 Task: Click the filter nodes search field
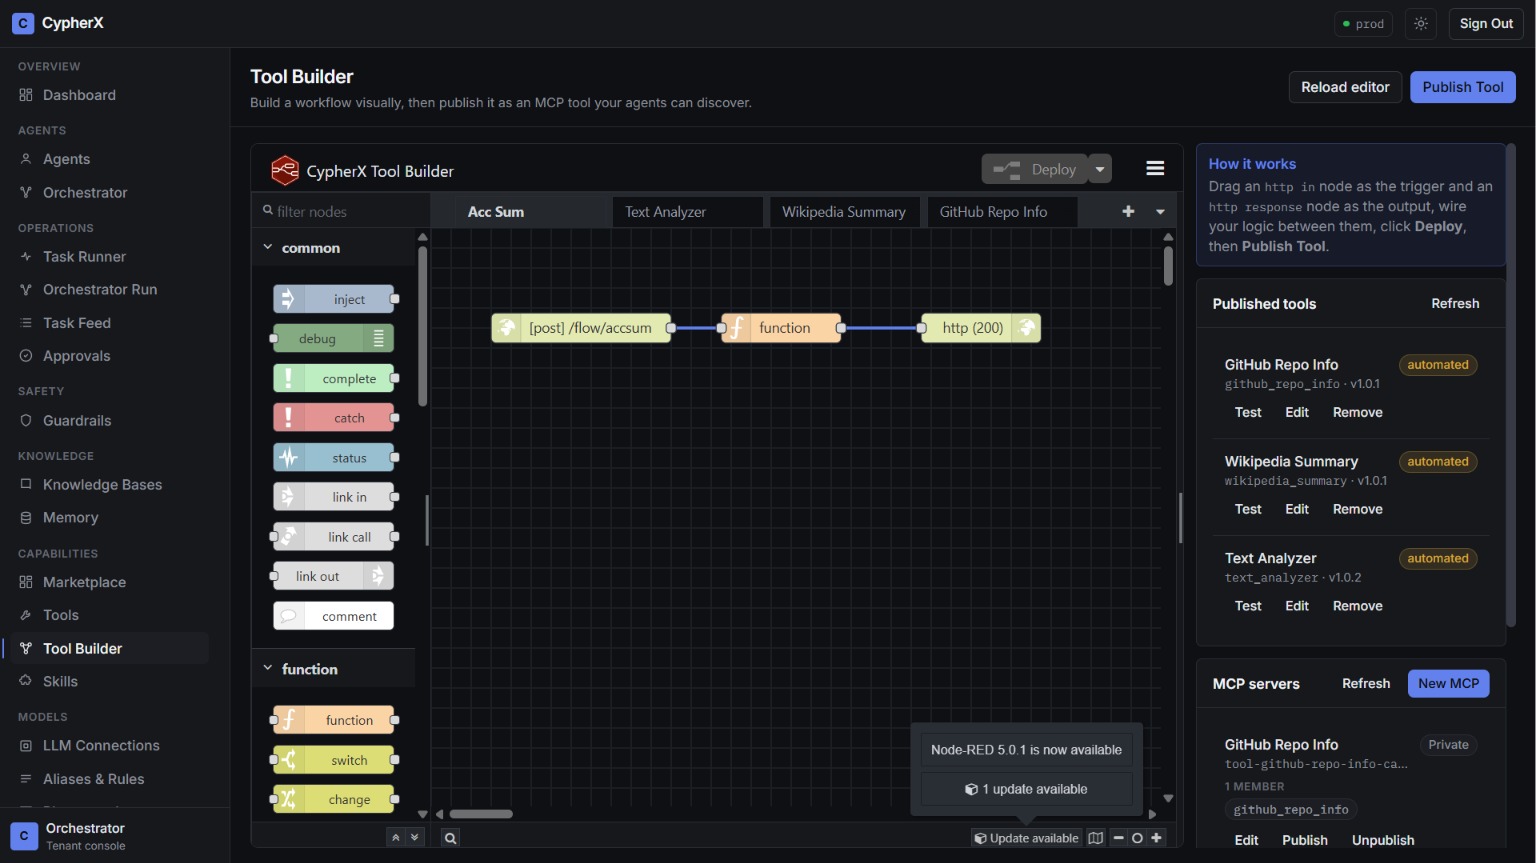point(340,211)
